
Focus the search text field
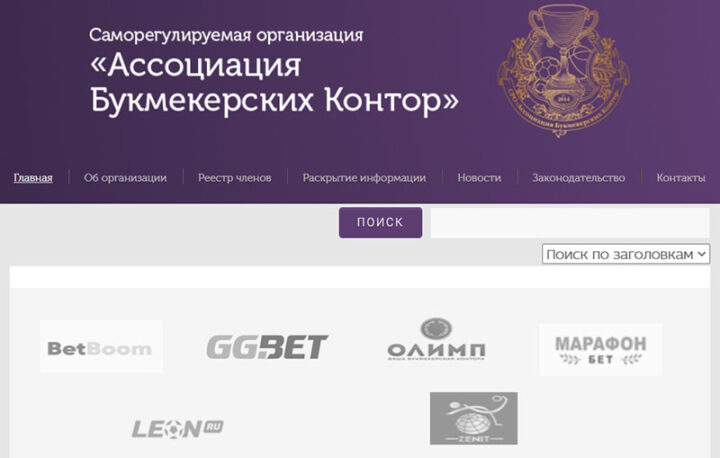(x=570, y=223)
